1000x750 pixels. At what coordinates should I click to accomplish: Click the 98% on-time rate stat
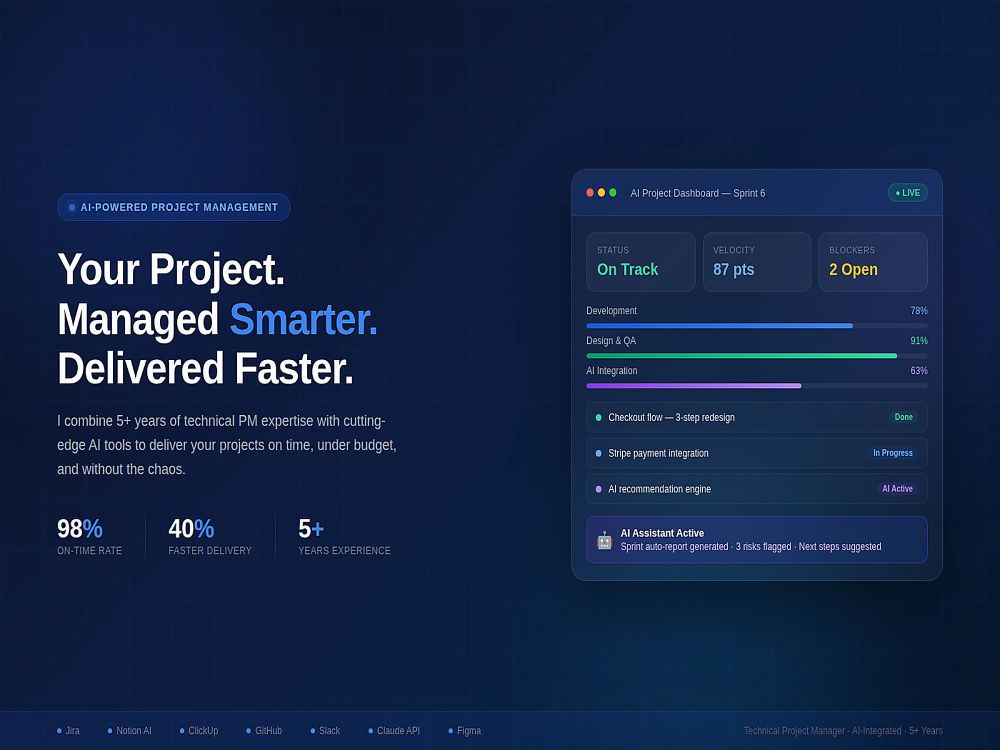(89, 536)
